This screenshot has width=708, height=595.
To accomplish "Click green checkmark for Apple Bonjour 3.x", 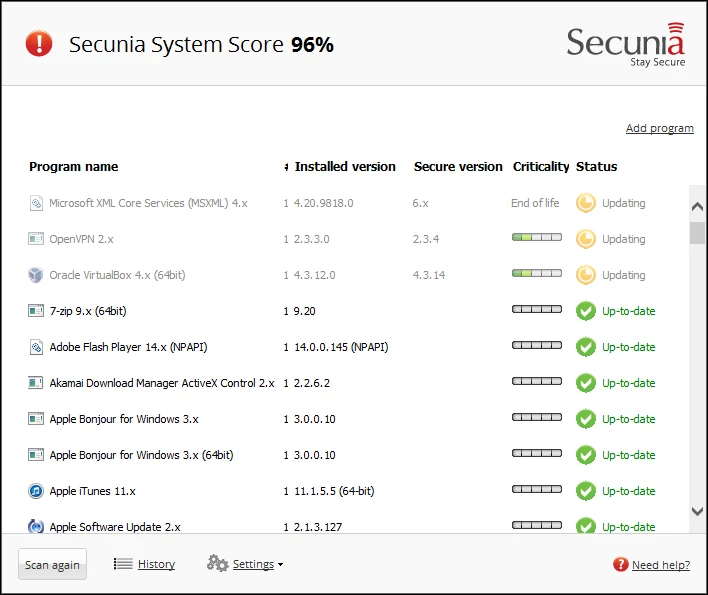I will [x=586, y=419].
